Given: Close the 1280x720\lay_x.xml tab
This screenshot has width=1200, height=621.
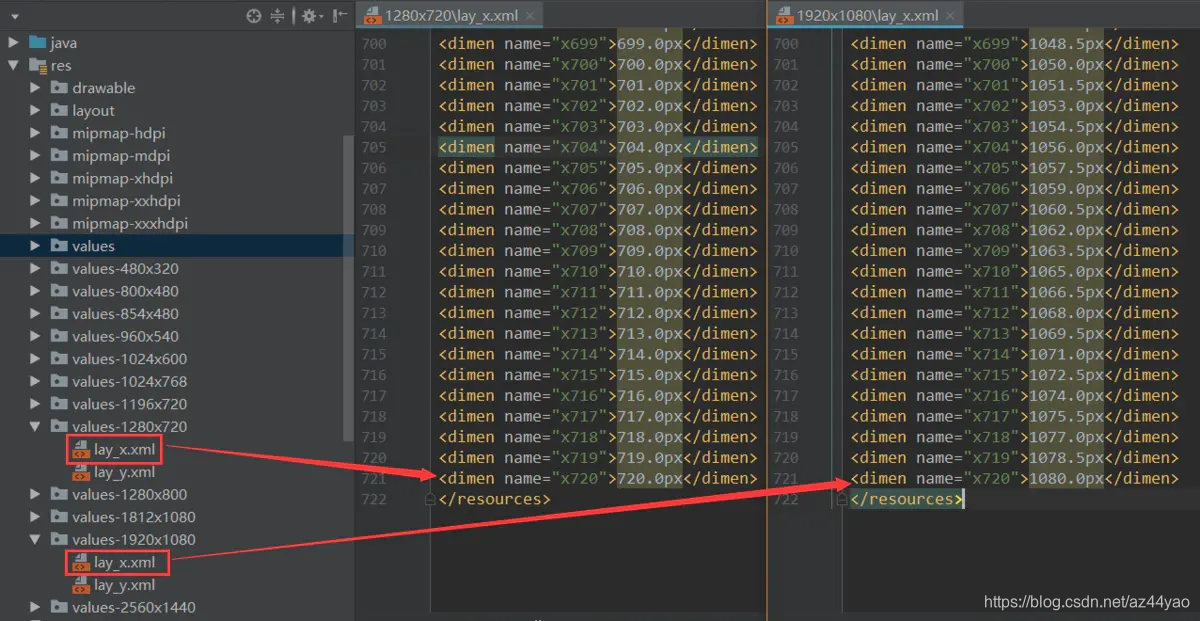Looking at the screenshot, I should pos(529,15).
